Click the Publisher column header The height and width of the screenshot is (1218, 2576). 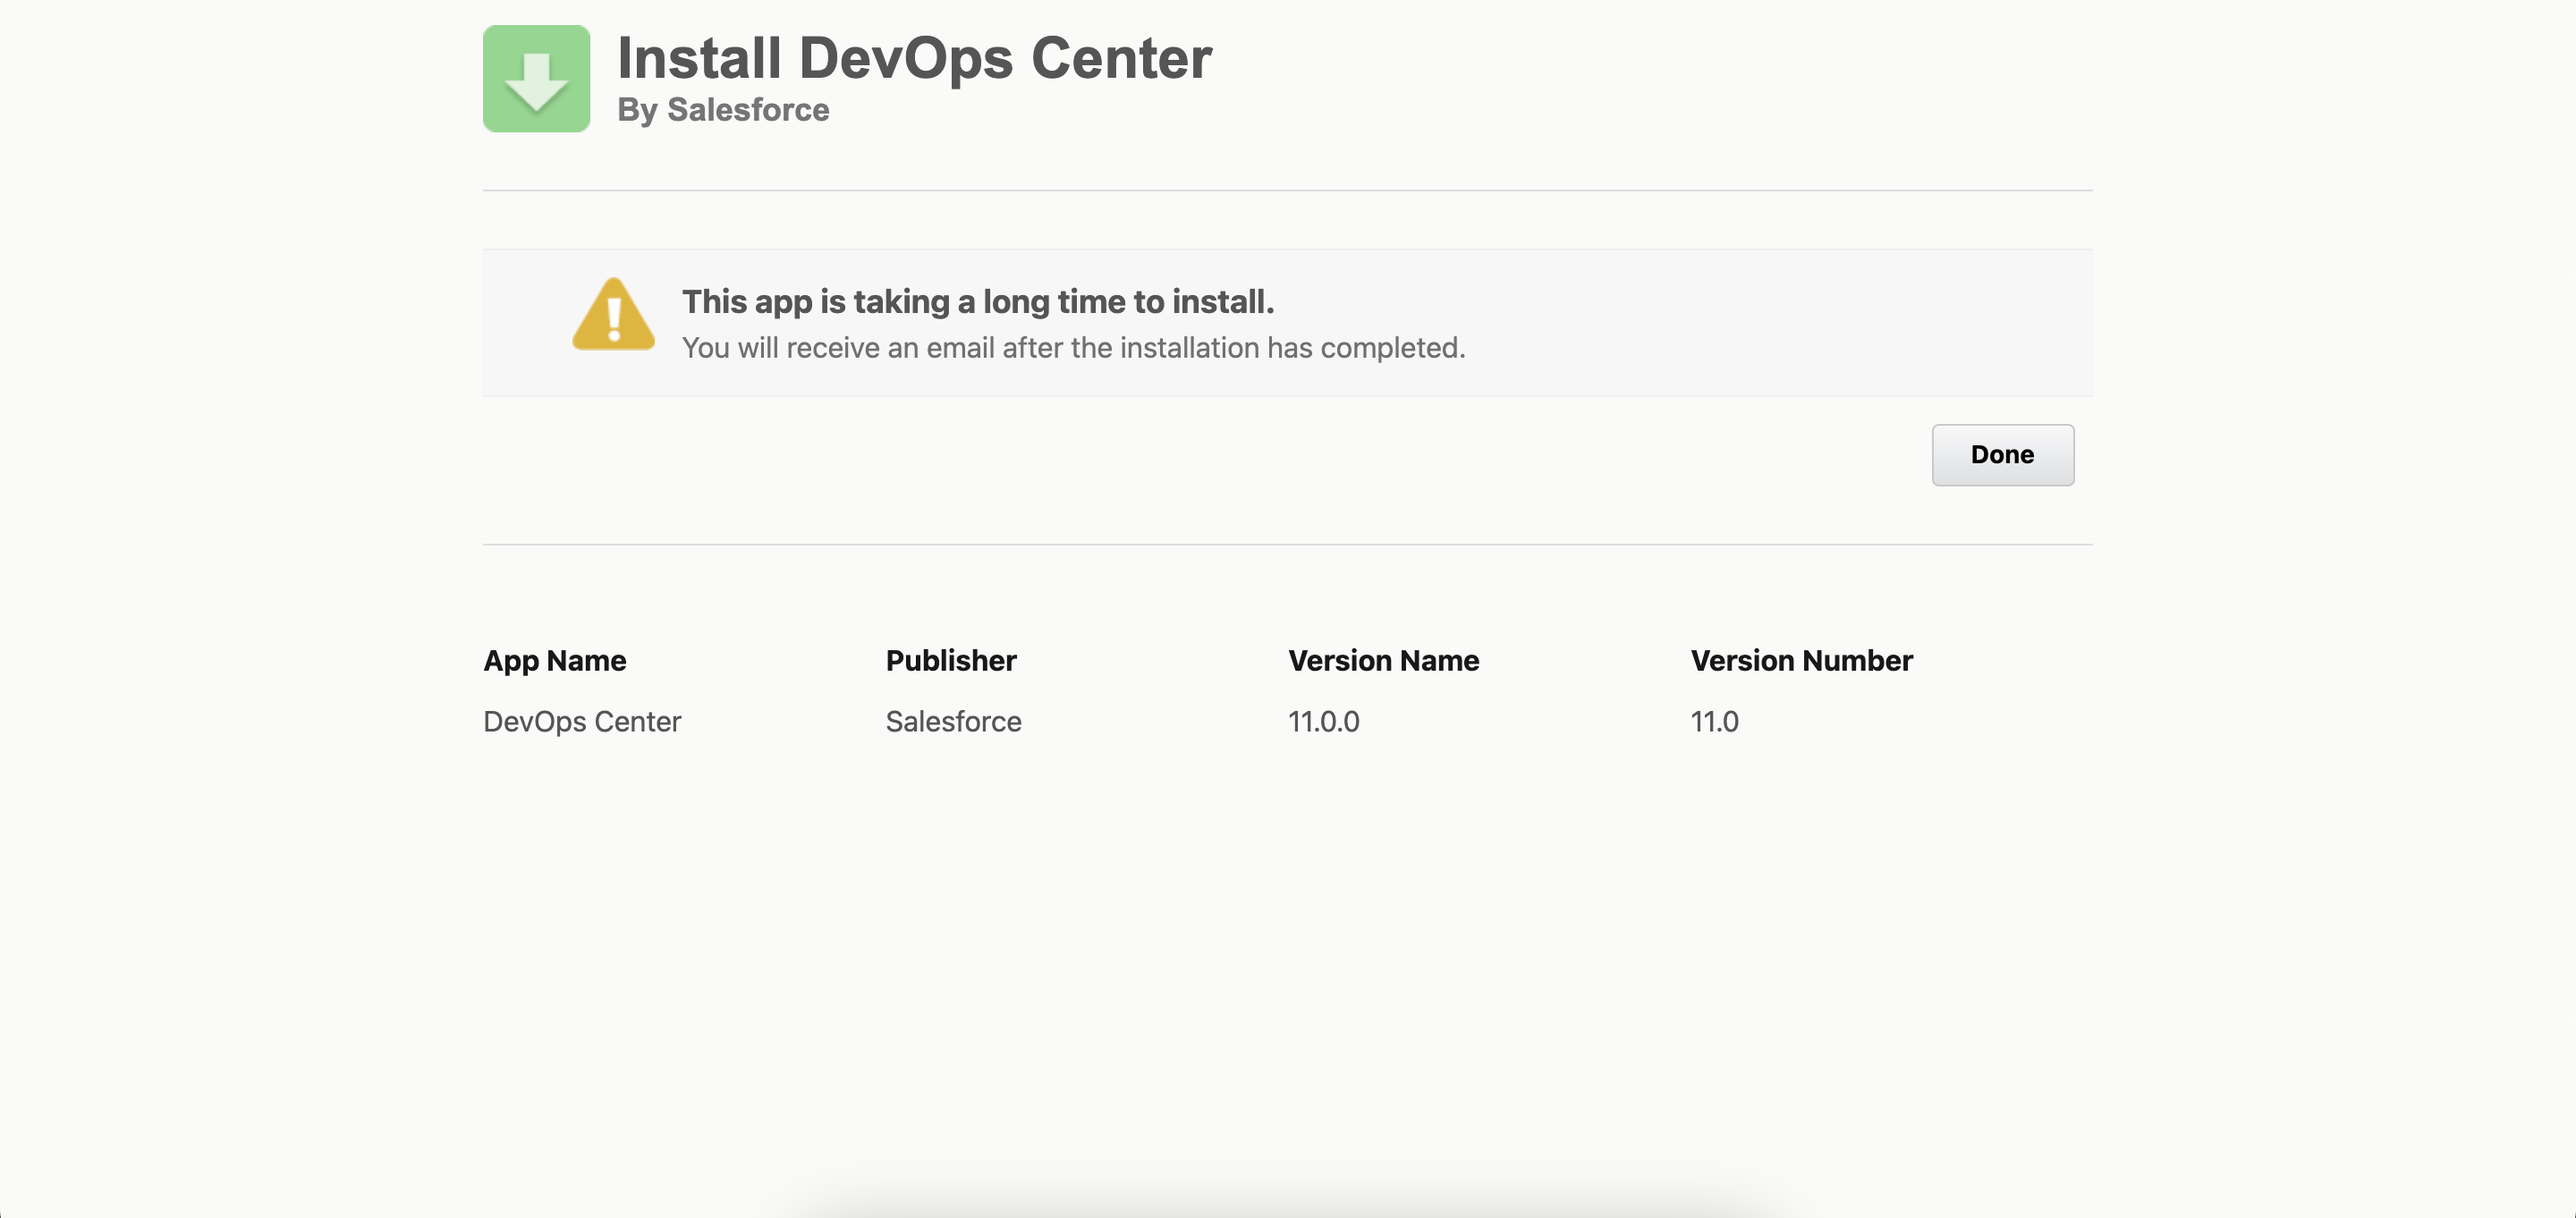[x=950, y=660]
